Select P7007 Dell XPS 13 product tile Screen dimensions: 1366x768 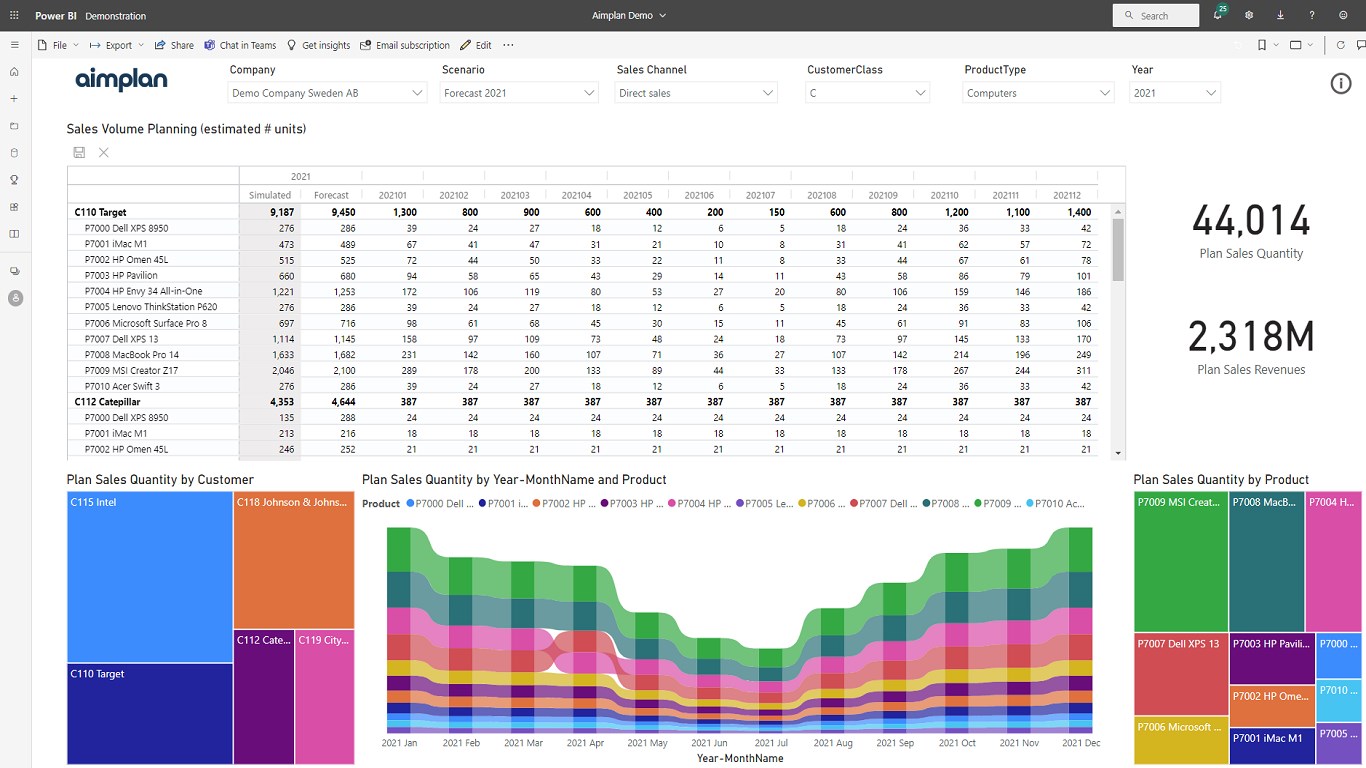pos(1181,674)
